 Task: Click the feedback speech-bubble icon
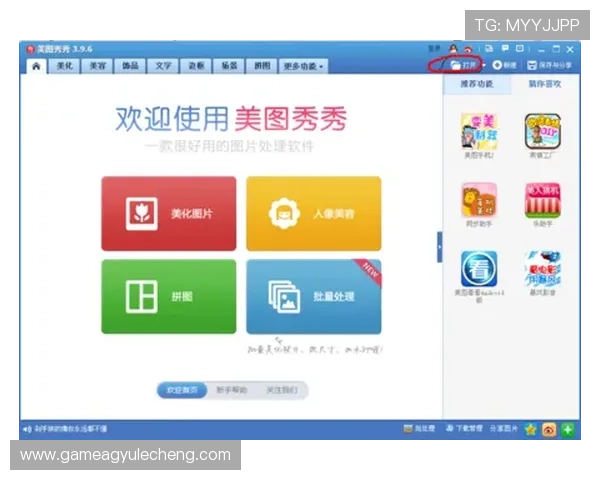pos(505,48)
